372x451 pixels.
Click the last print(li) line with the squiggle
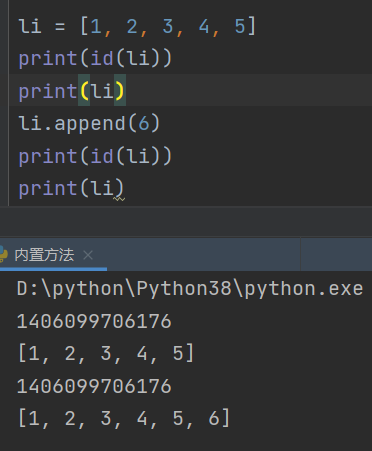(71, 188)
